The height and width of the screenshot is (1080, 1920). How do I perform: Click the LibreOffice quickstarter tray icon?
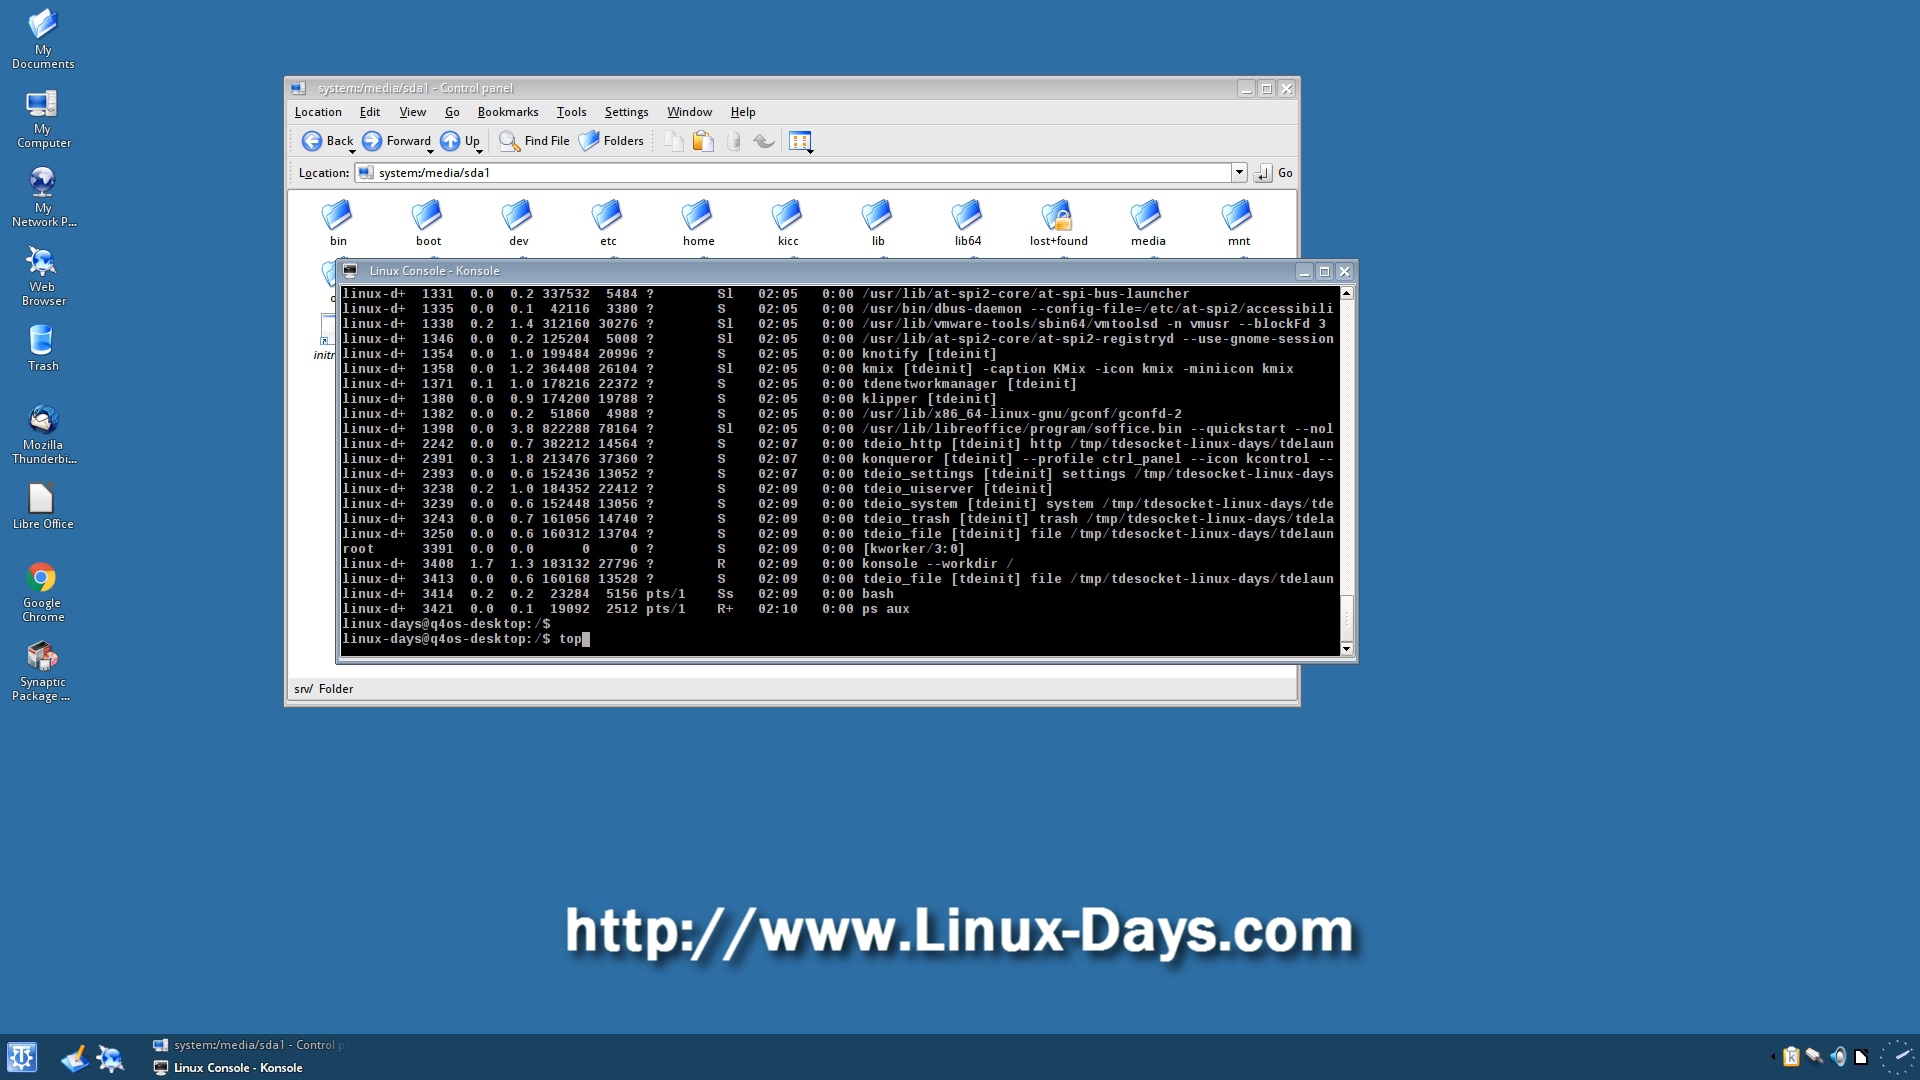coord(1861,1057)
